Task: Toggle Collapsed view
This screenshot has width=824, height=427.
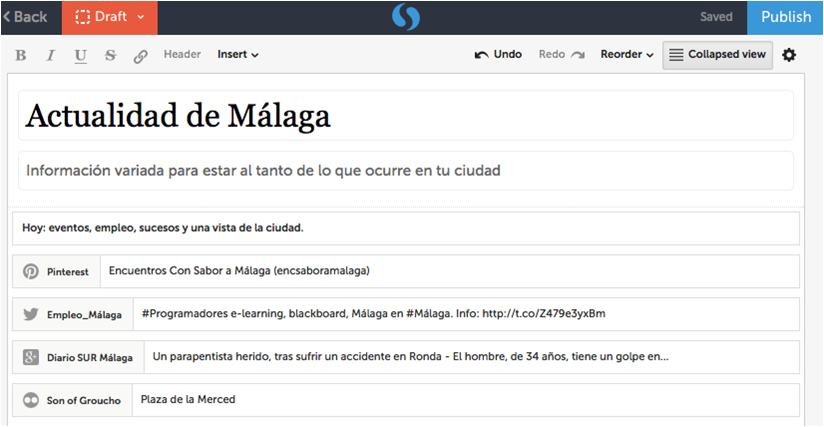Action: 717,55
